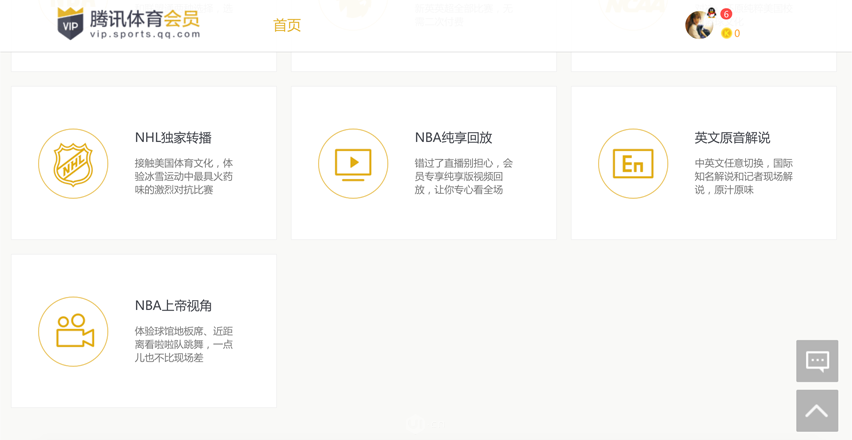This screenshot has height=440, width=852.
Task: Click the gold coin icon
Action: click(x=726, y=33)
